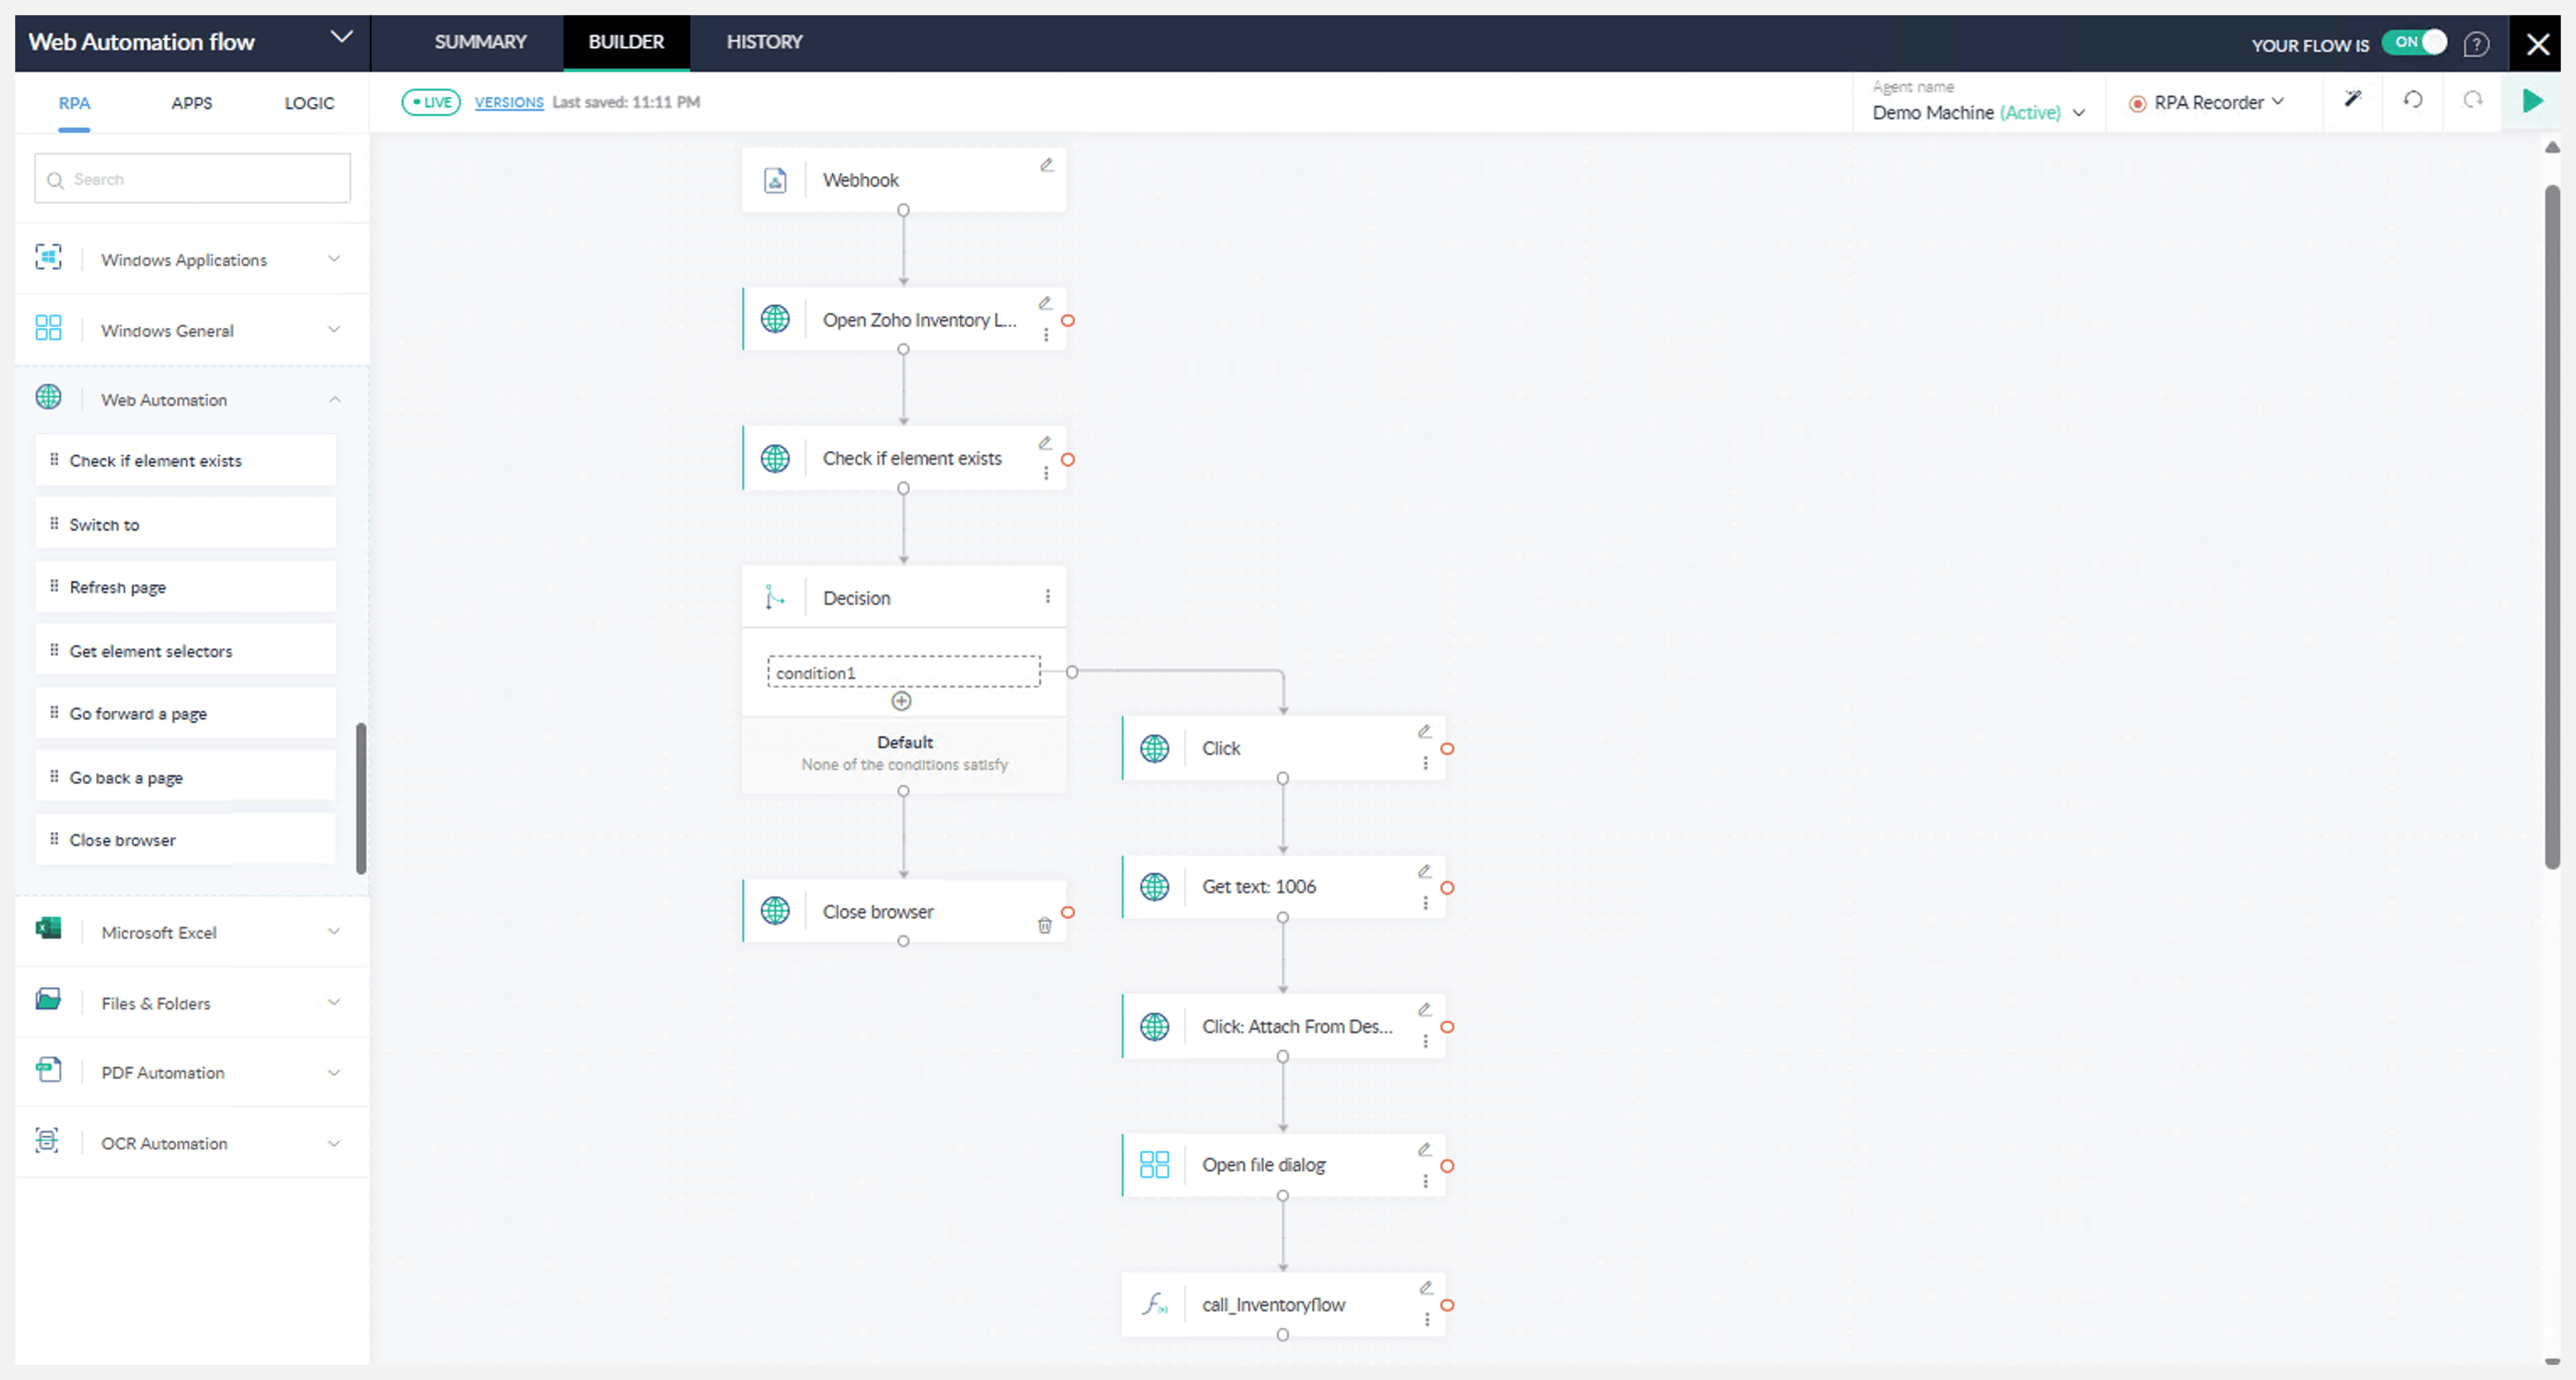Switch to the HISTORY tab
The image size is (2576, 1380).
point(764,42)
